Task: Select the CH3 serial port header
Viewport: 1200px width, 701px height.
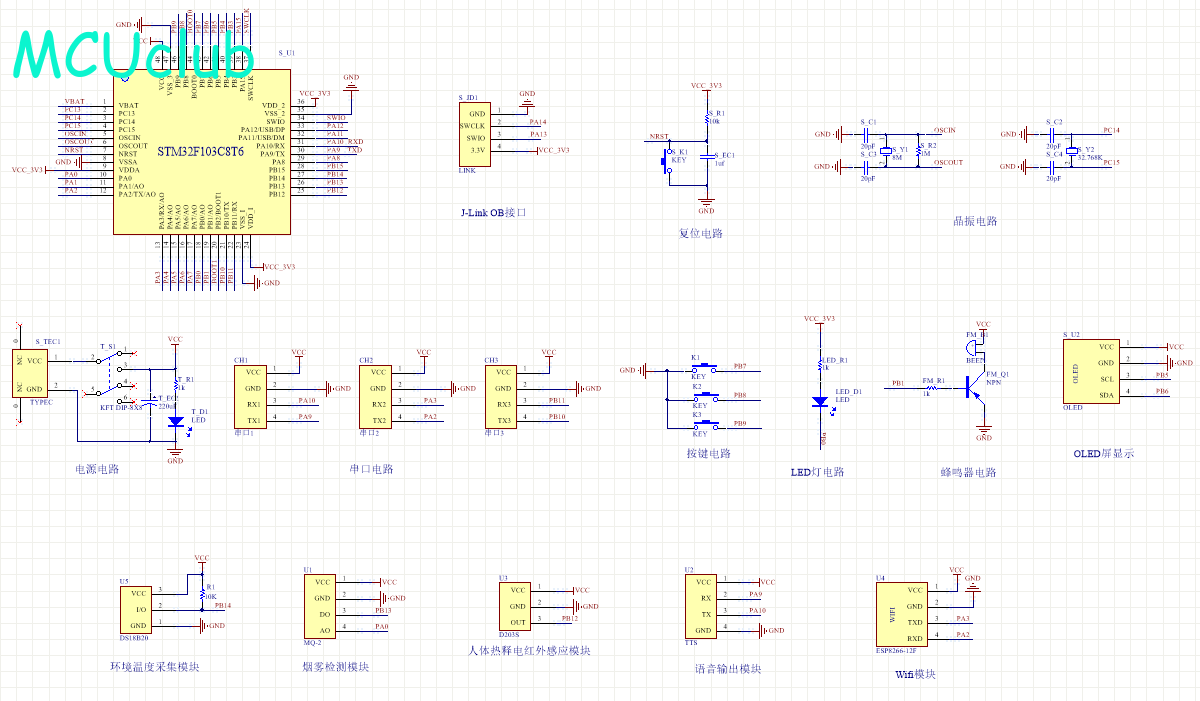Action: pos(503,396)
